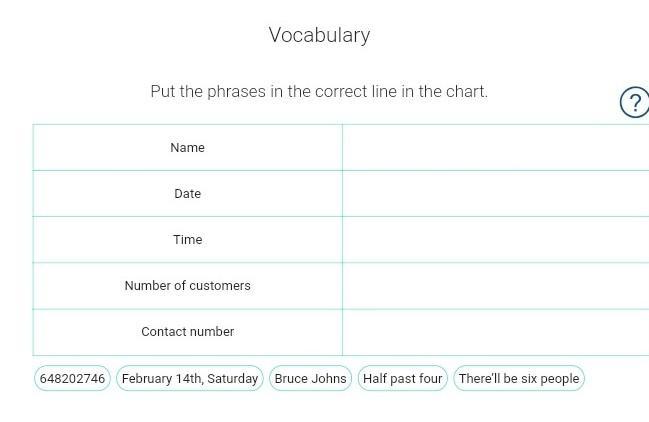
Task: Click the empty cell beside Time
Action: pyautogui.click(x=496, y=239)
